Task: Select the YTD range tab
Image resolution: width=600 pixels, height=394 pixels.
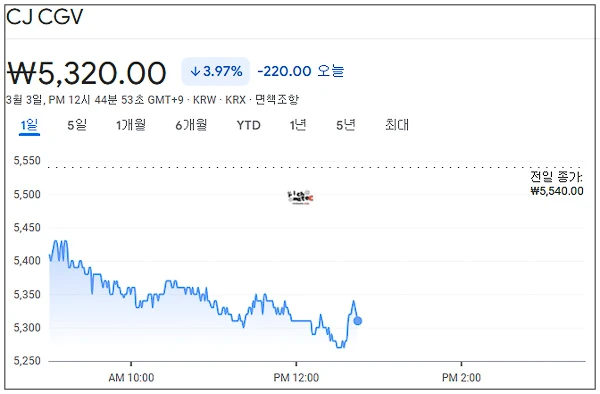Action: point(249,125)
